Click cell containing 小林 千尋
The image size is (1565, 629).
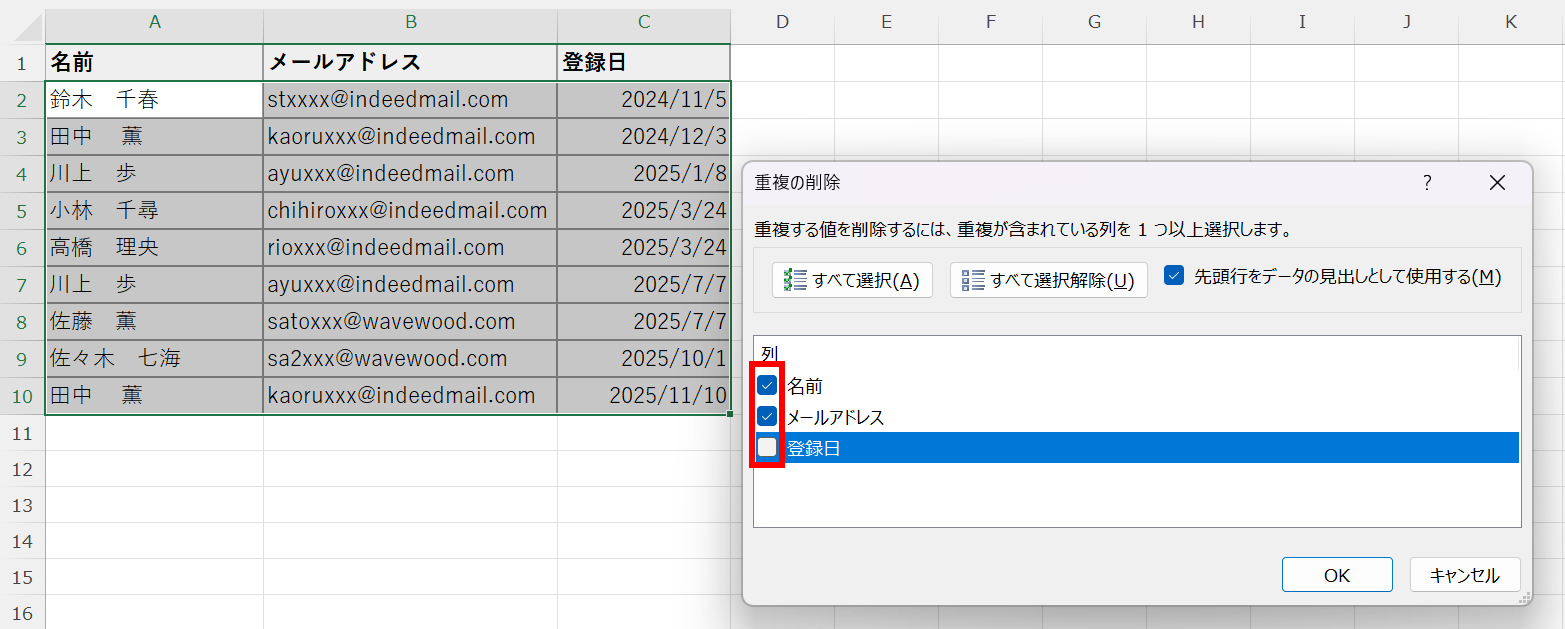click(x=155, y=211)
